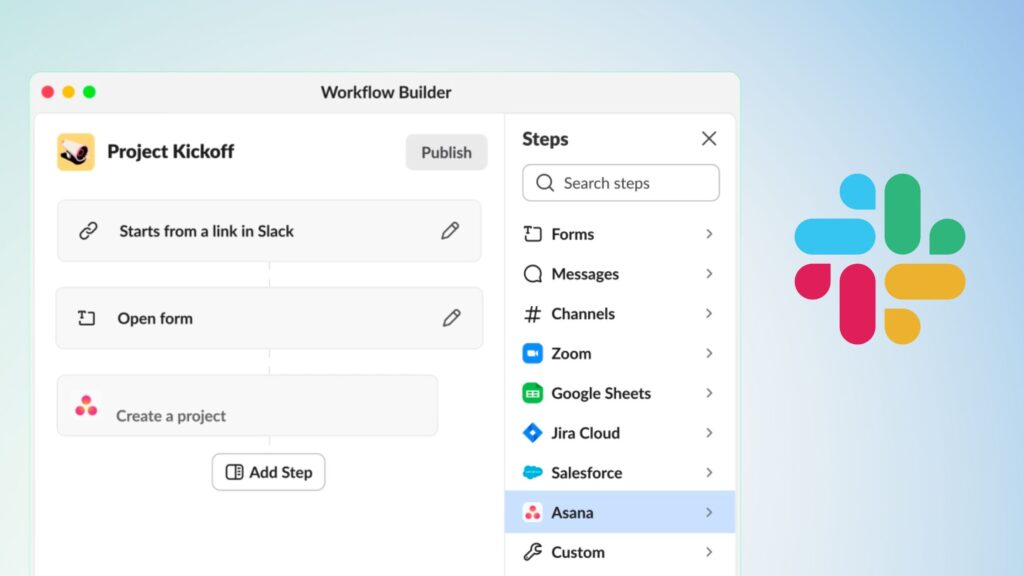Screen dimensions: 1024x576
Task: Click the red close window button
Action: coord(48,92)
